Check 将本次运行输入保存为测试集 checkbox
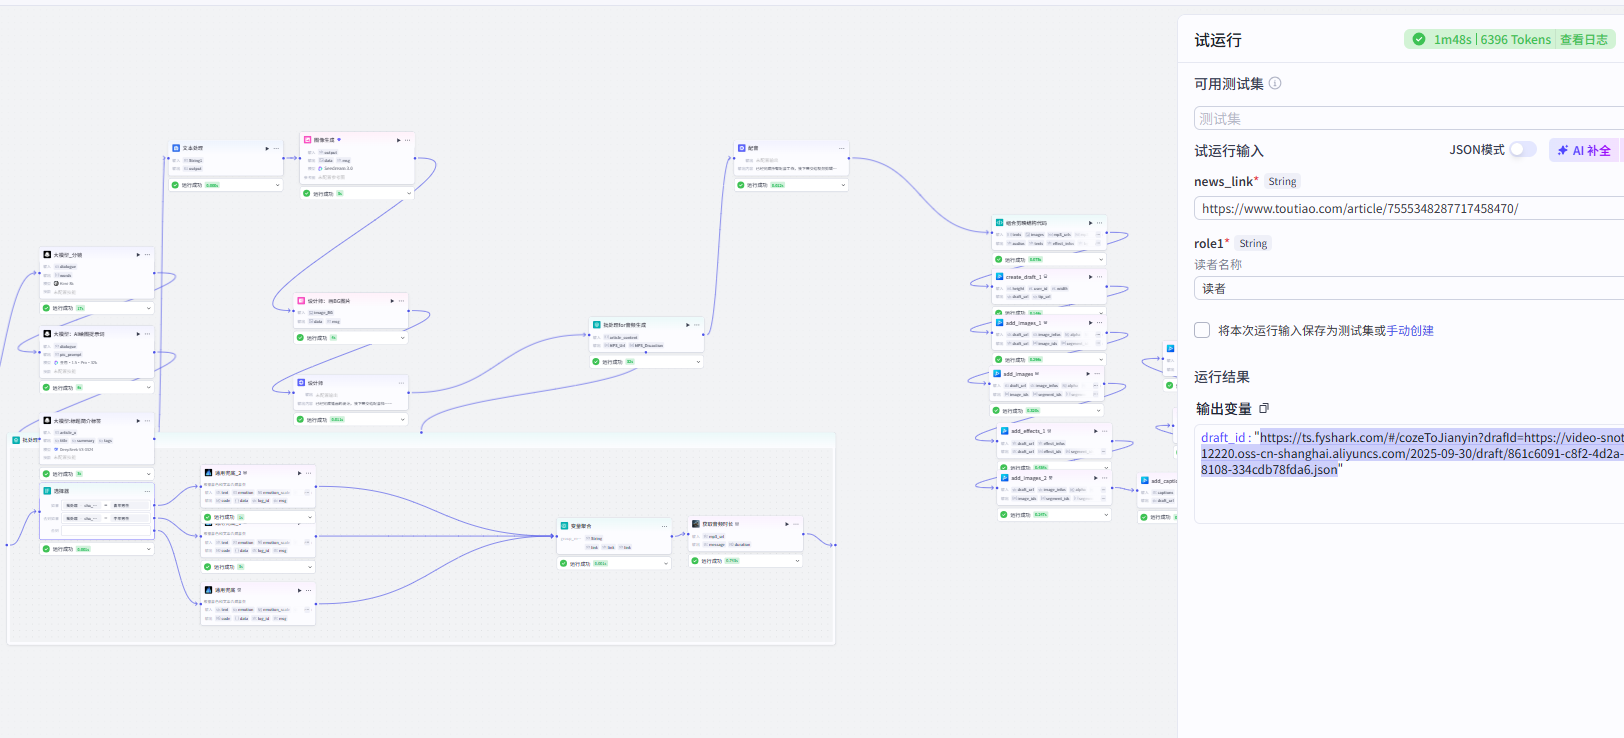This screenshot has height=738, width=1624. tap(1202, 330)
